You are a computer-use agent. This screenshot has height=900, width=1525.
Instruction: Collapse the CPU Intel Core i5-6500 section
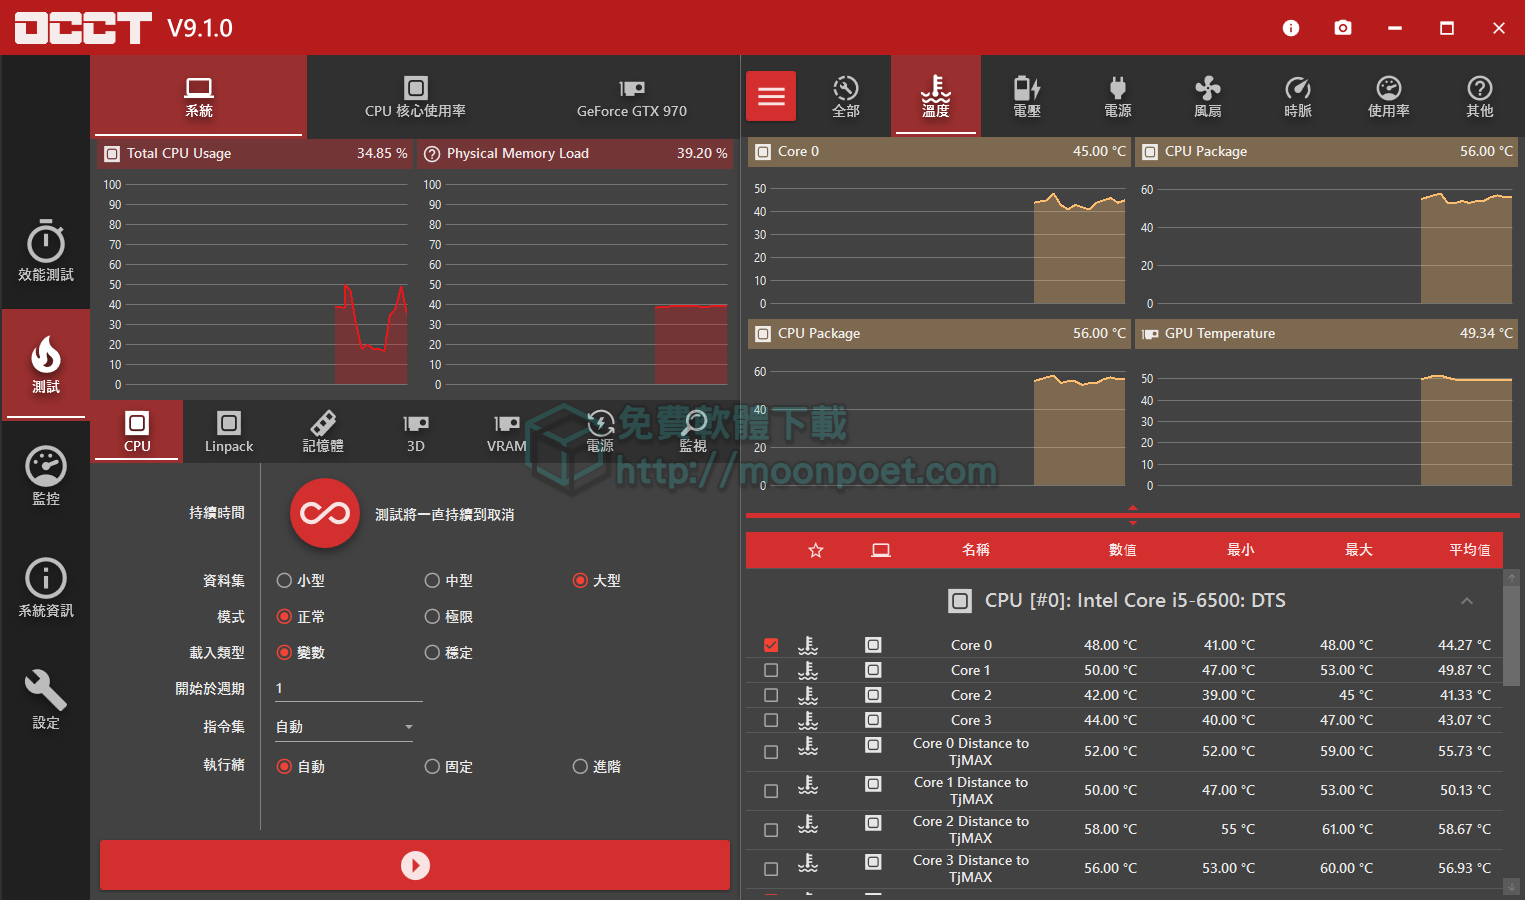(x=1466, y=601)
